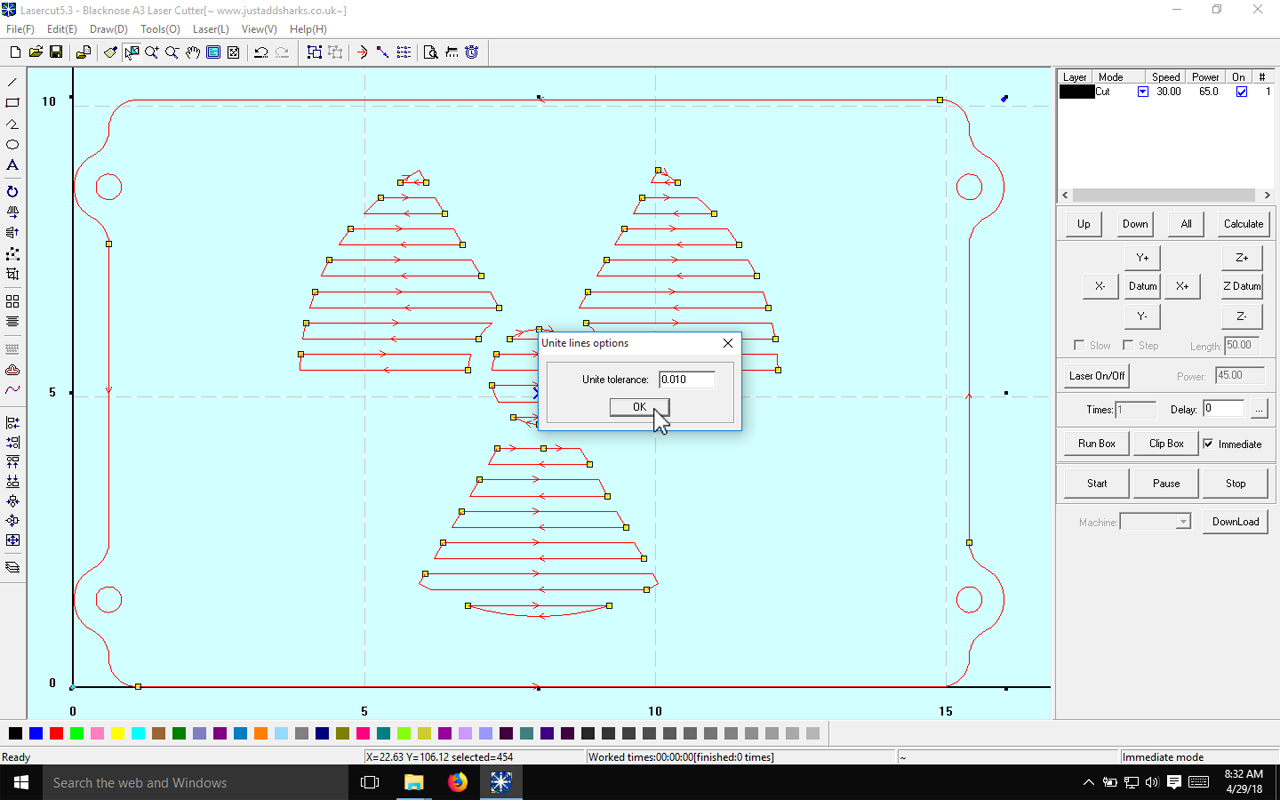Viewport: 1280px width, 800px height.
Task: Select the Zoom In tool
Action: click(x=151, y=52)
